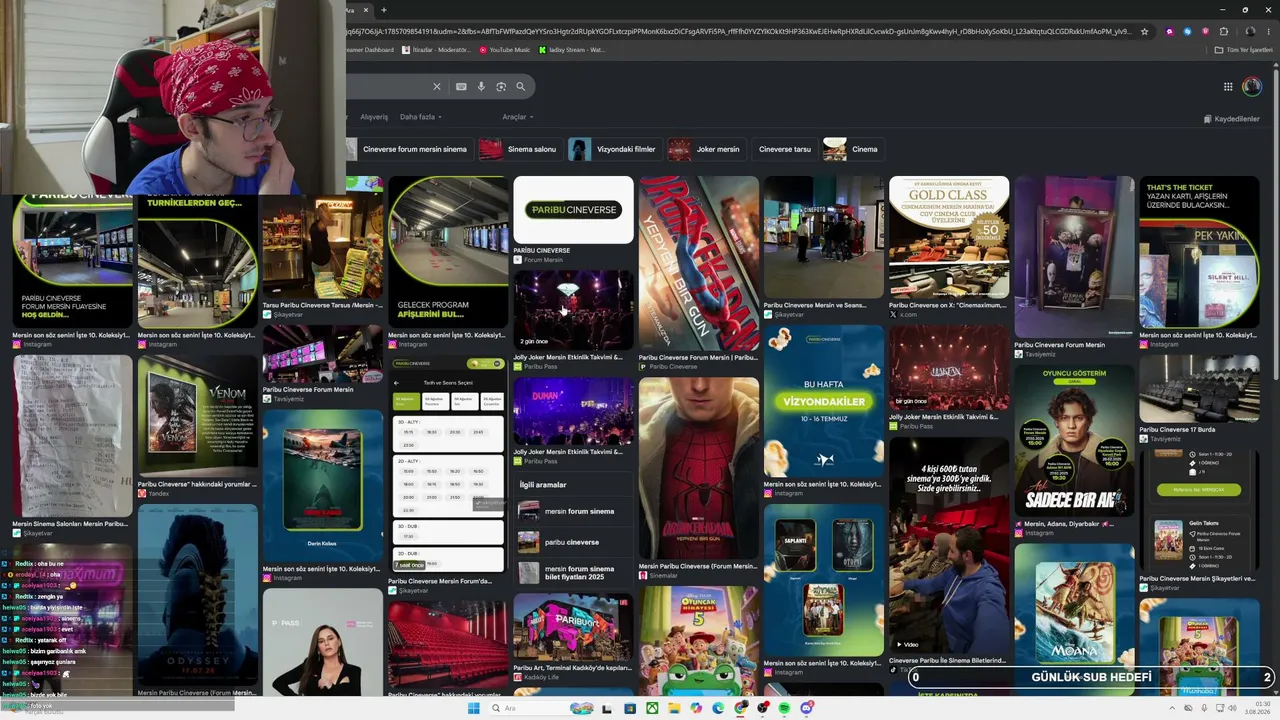The image size is (1280, 720).
Task: Select the Cinema filter chip
Action: click(x=852, y=149)
